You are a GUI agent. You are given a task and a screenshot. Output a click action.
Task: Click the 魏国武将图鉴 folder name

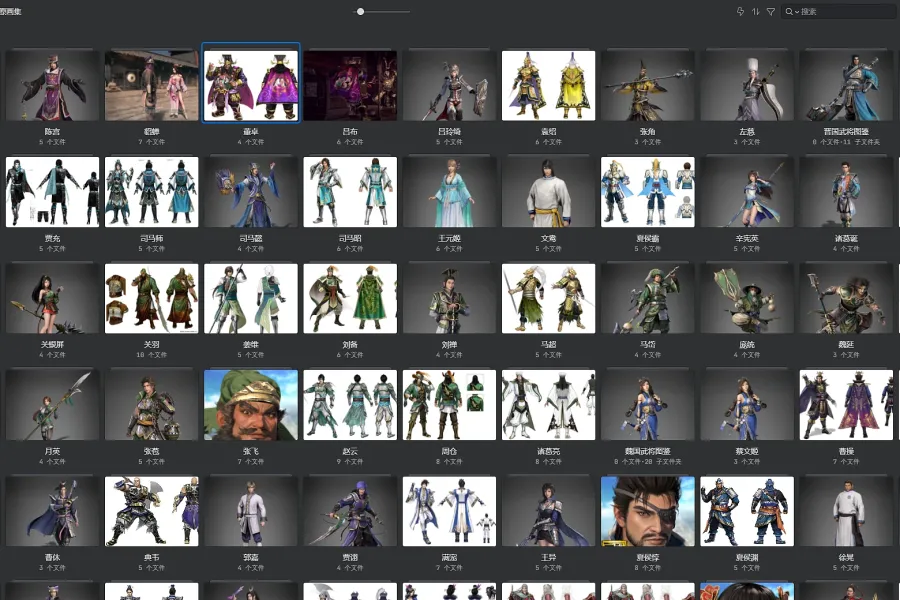(x=648, y=451)
